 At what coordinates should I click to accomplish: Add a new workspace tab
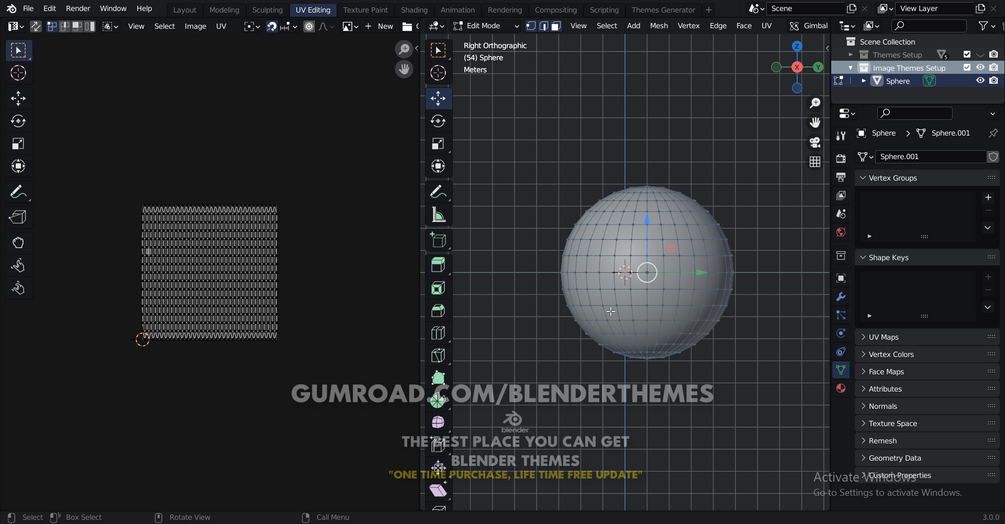coord(708,10)
